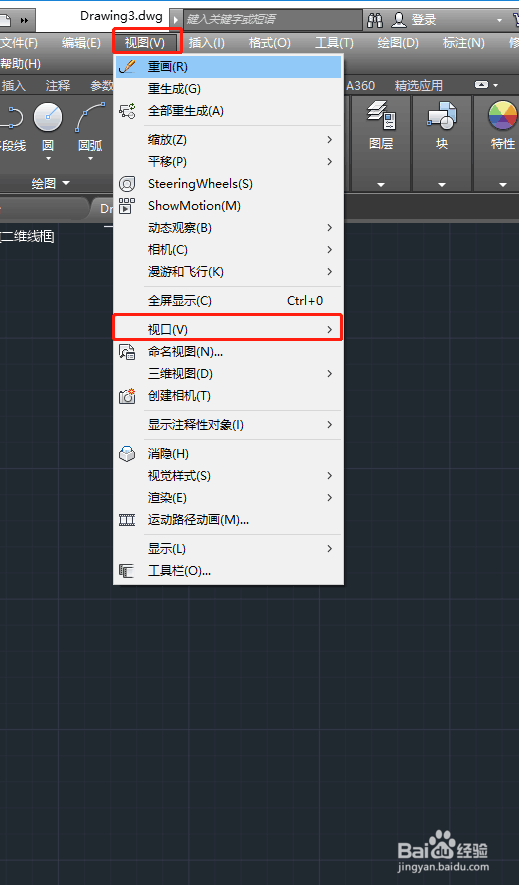Click the arrow left of search box
This screenshot has width=519, height=885.
pos(175,20)
